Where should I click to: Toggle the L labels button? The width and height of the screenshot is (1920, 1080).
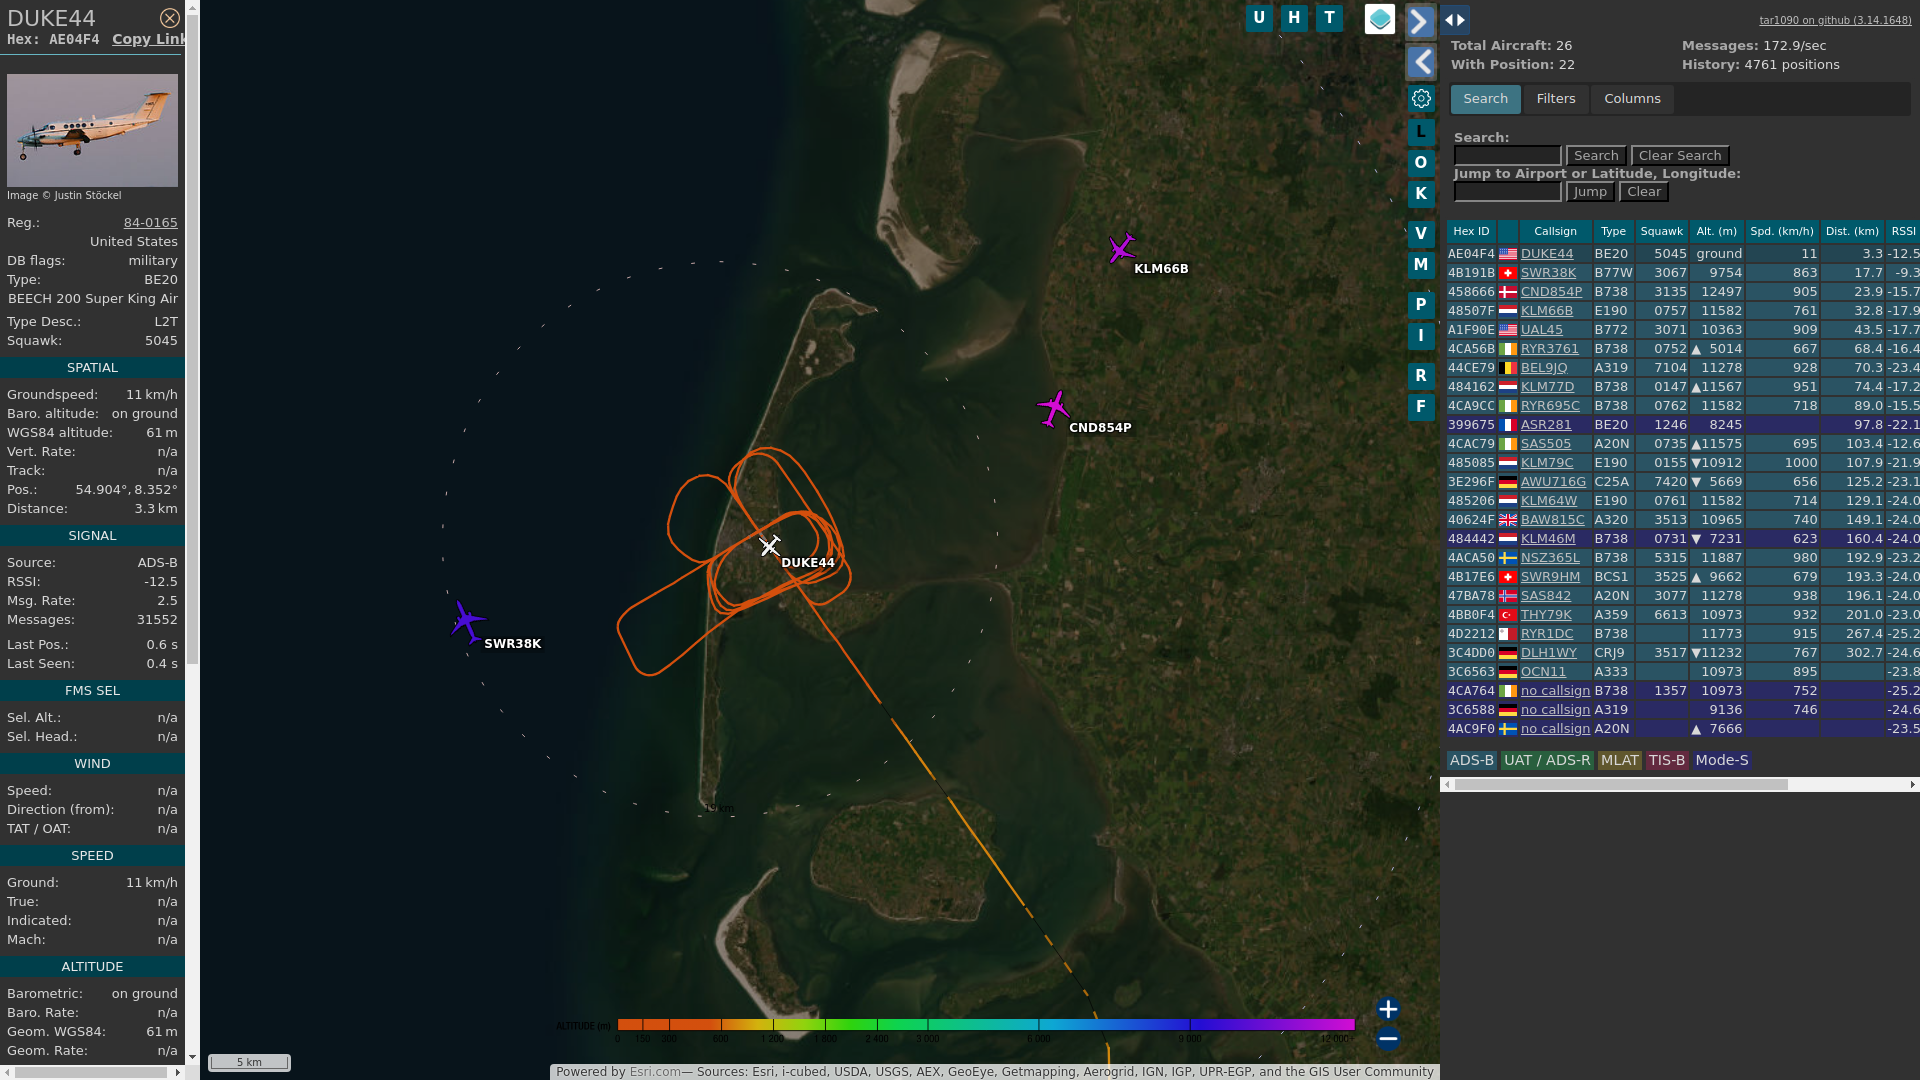pyautogui.click(x=1420, y=132)
